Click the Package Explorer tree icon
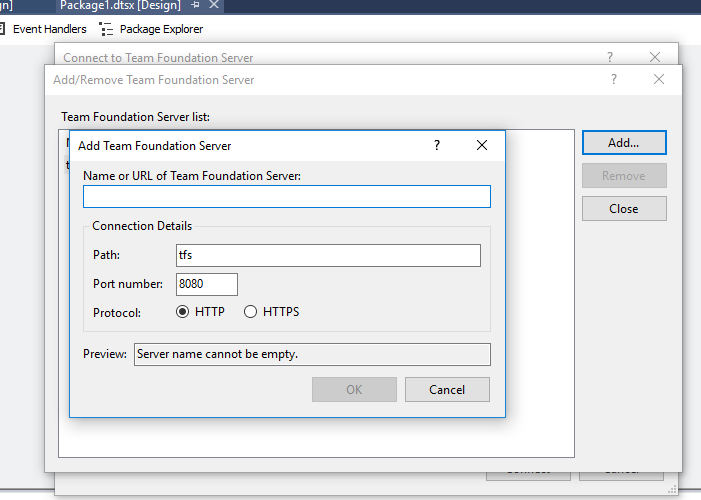 (x=106, y=29)
